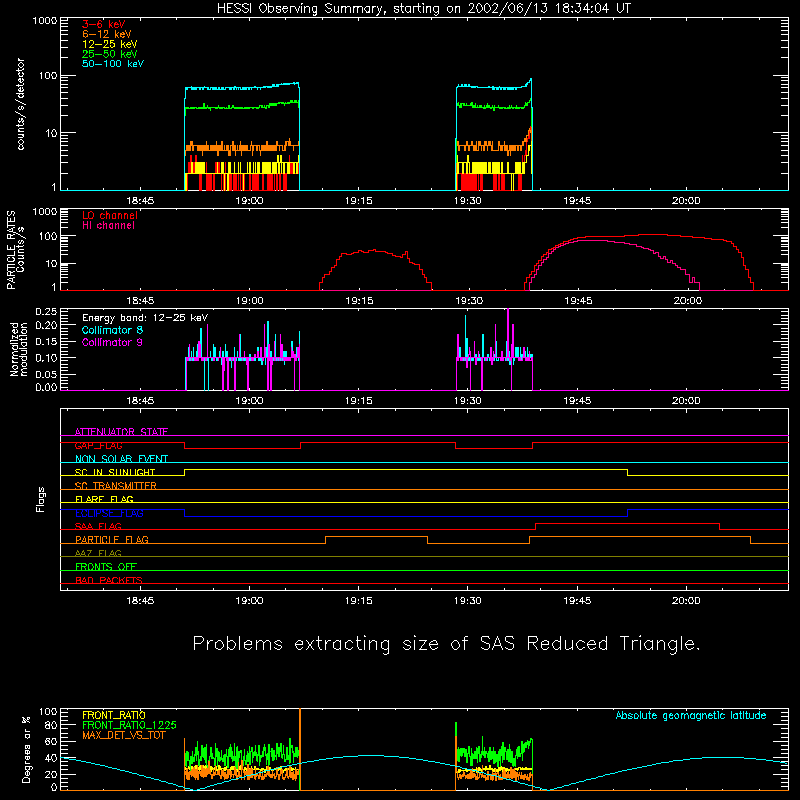Viewport: 800px width, 800px height.
Task: Click the NON_SOLAR_EVENT flag label
Action: pos(121,459)
